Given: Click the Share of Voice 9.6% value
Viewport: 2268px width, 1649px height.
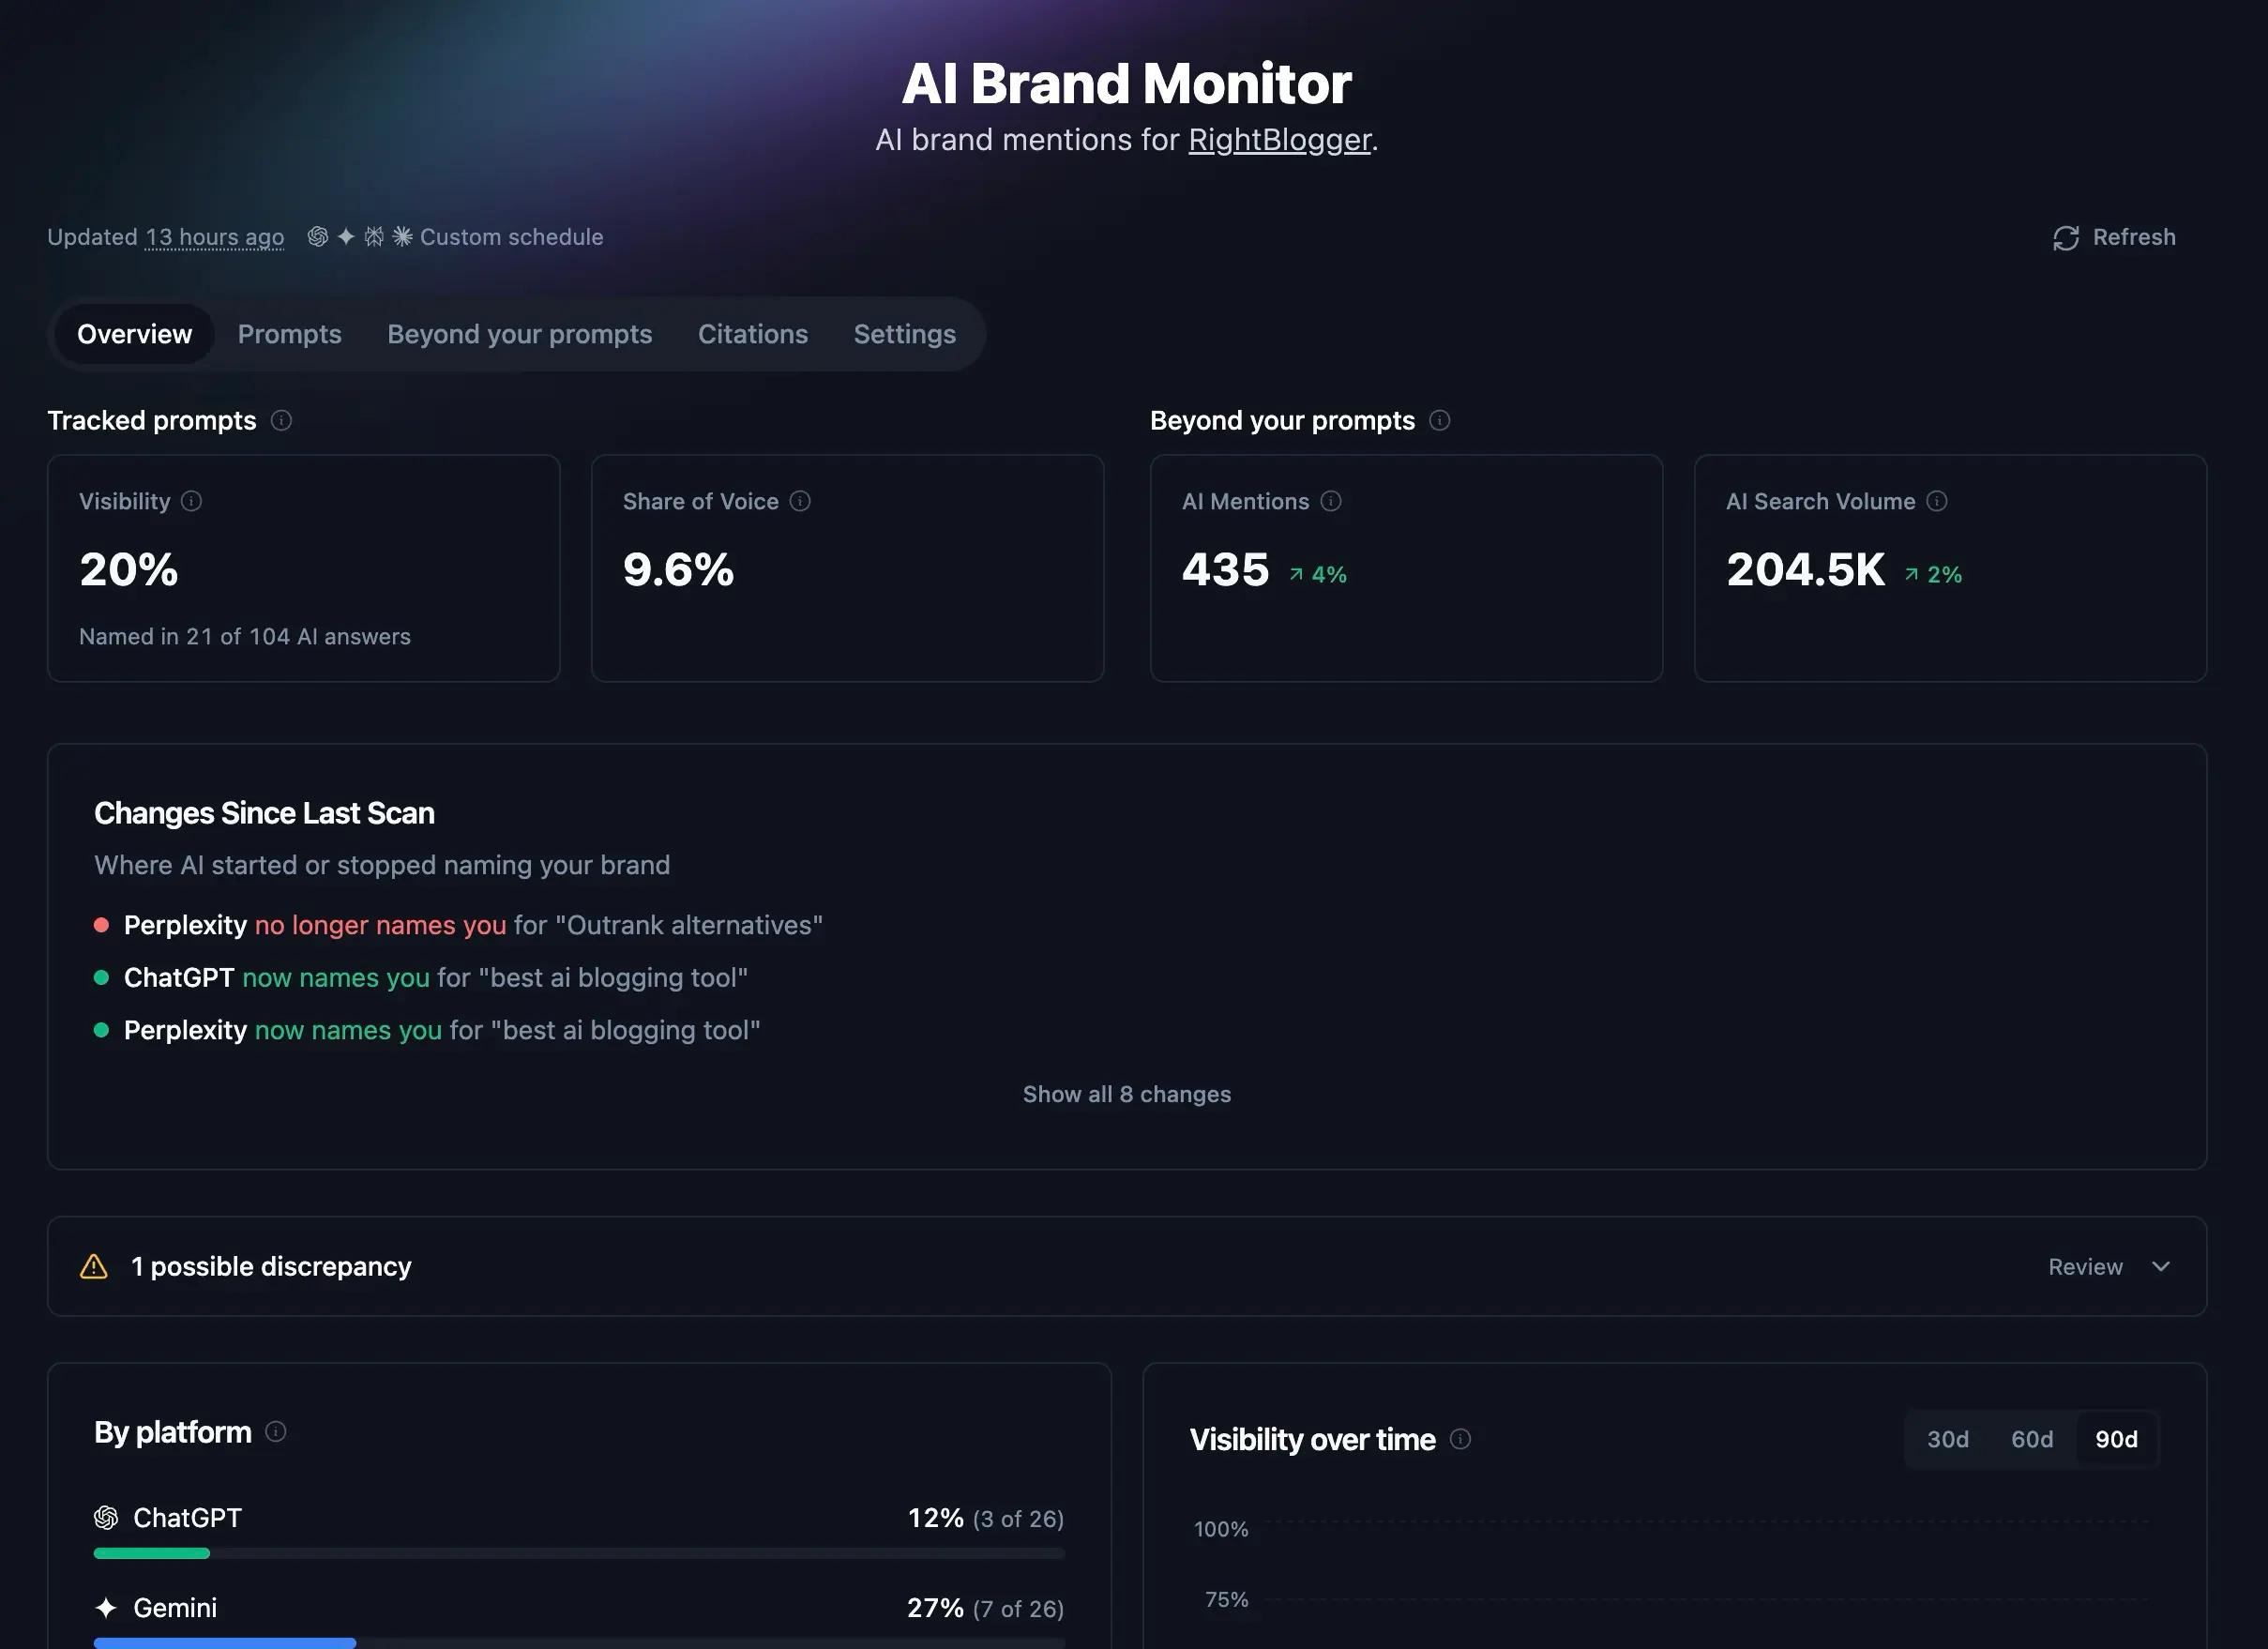Looking at the screenshot, I should pyautogui.click(x=679, y=570).
